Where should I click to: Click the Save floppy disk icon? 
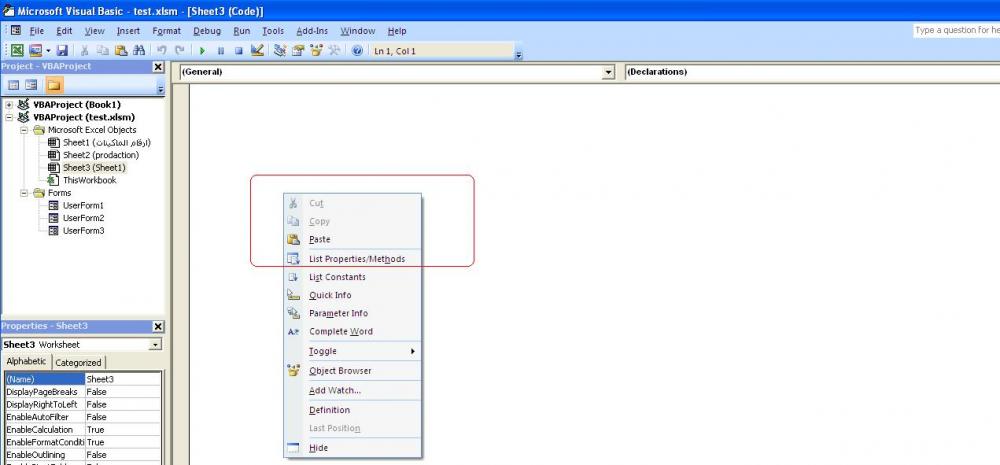(x=62, y=50)
